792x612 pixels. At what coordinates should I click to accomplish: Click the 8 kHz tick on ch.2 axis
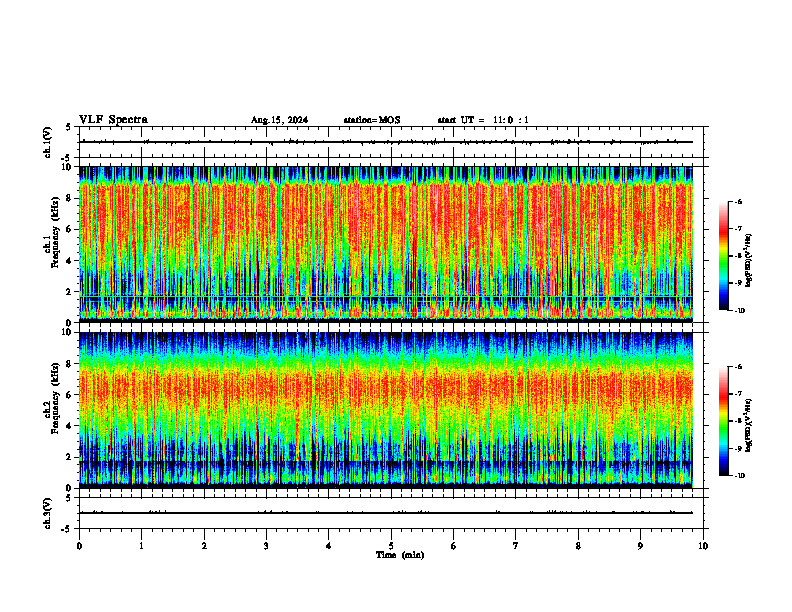pos(70,364)
